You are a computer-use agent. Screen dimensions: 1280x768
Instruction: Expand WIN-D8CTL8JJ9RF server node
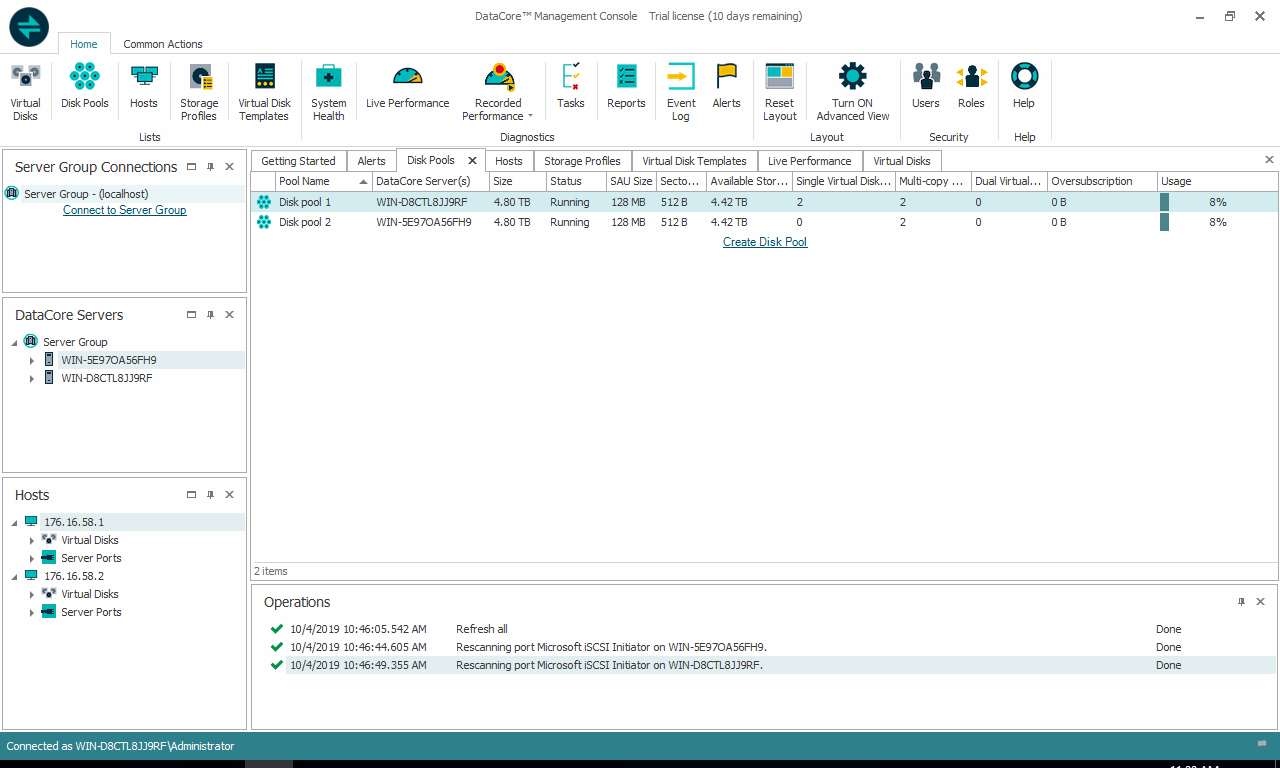pos(32,379)
